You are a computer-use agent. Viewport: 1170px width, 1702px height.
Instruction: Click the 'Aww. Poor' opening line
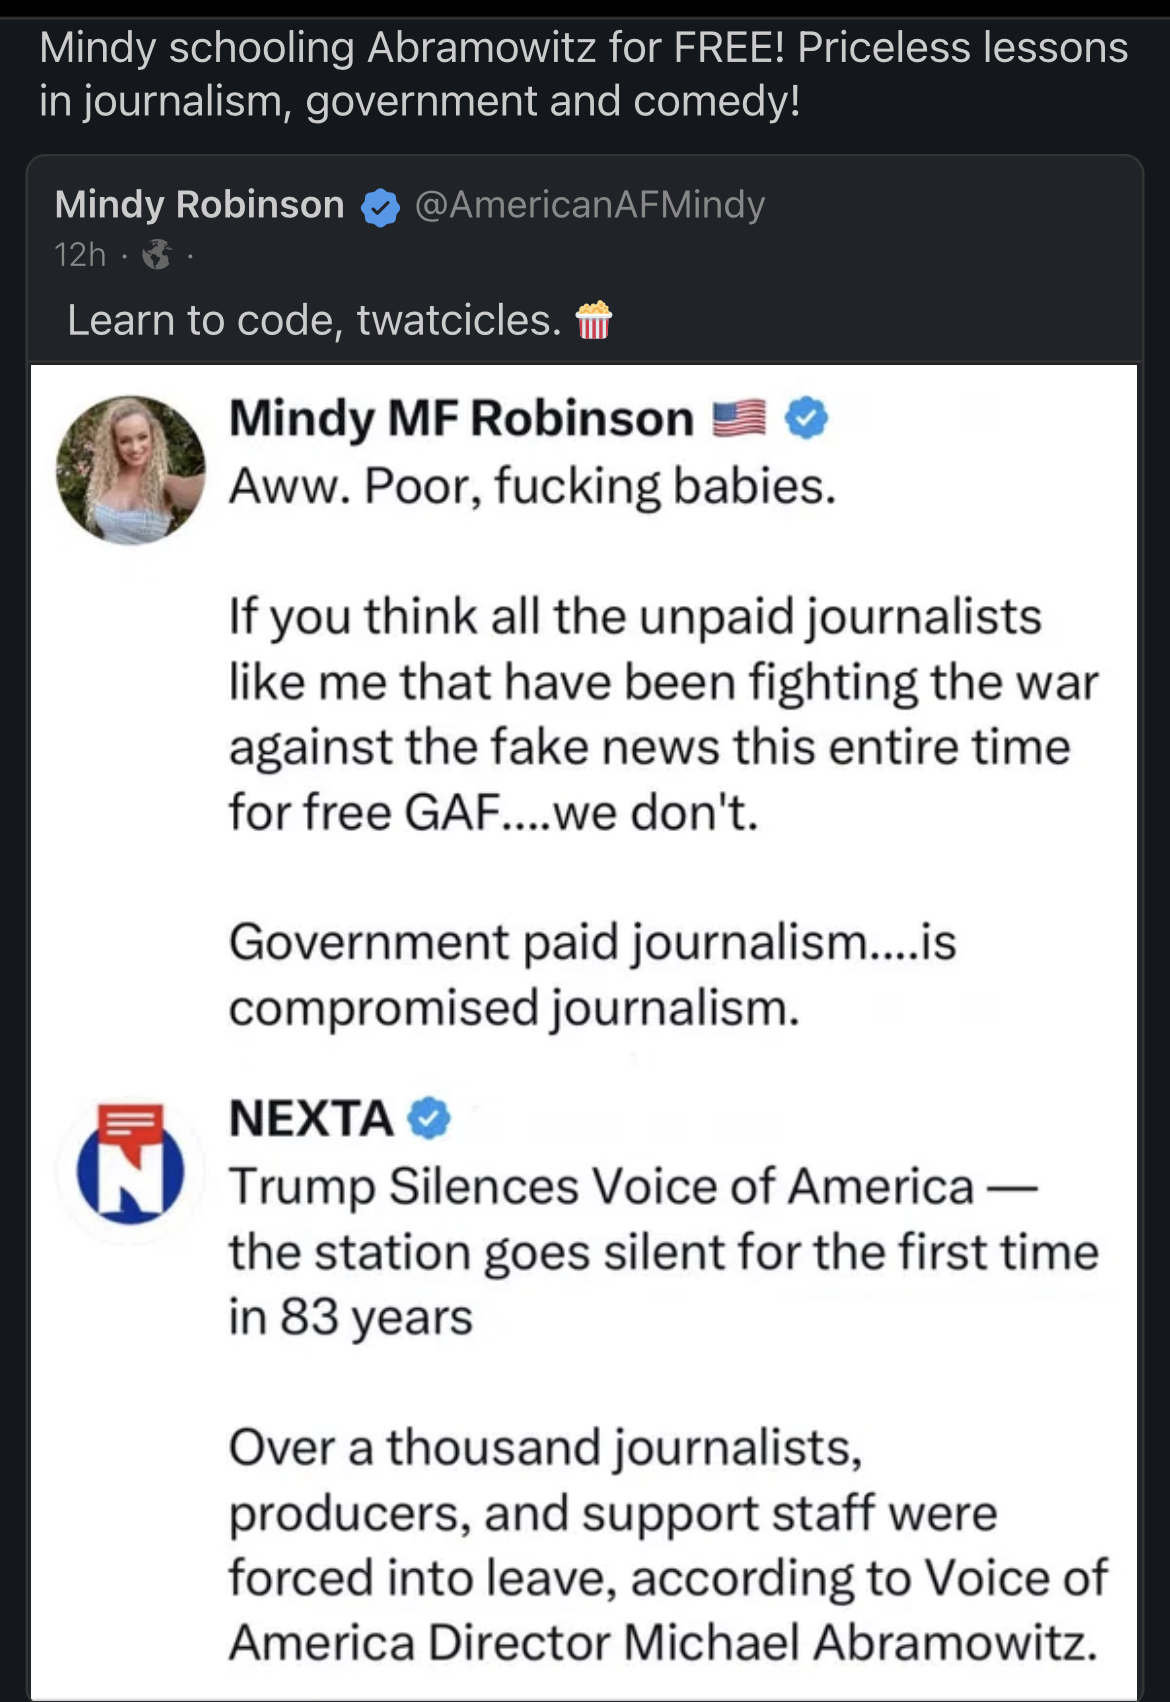coord(532,486)
